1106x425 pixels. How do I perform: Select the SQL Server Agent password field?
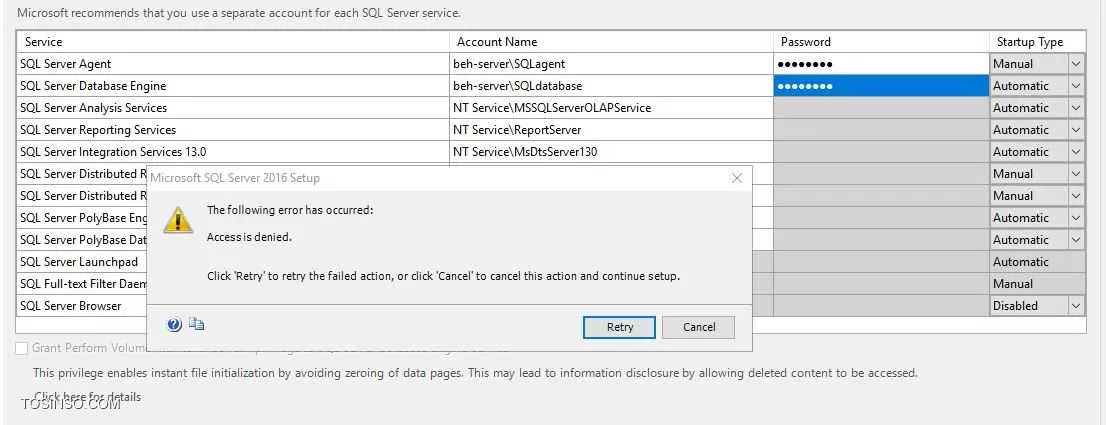881,63
